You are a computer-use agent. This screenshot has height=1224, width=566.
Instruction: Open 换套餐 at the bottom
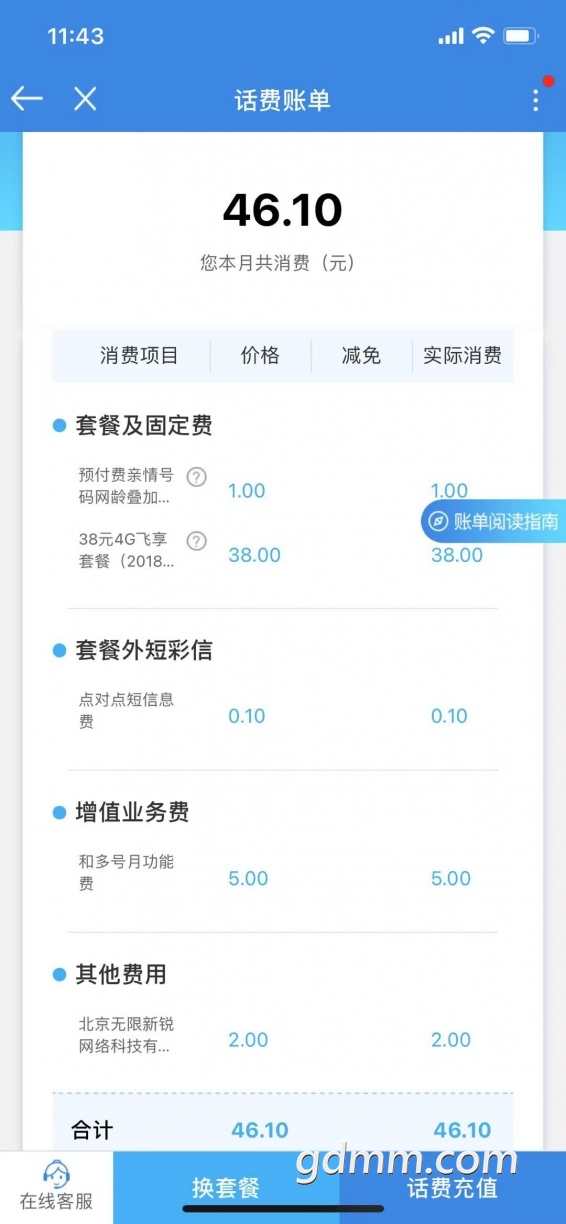pyautogui.click(x=226, y=1188)
